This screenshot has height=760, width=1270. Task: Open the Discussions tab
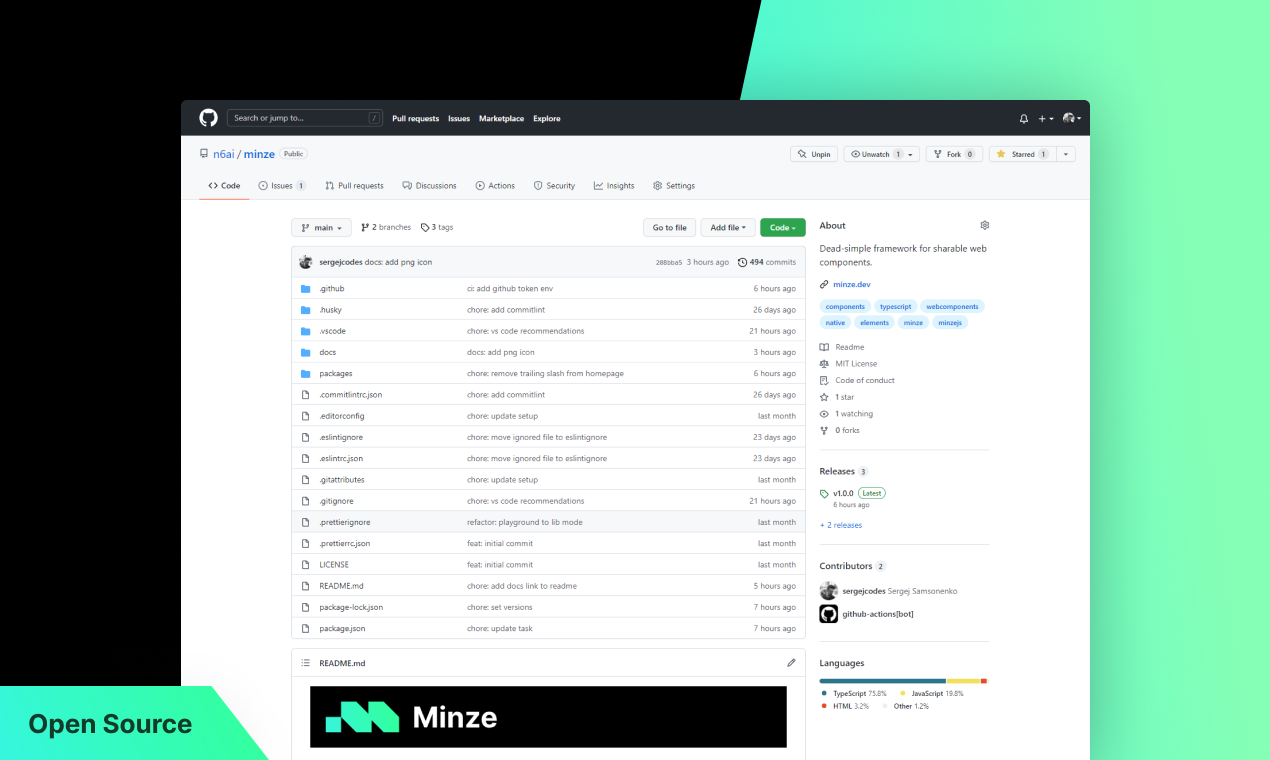pos(429,186)
